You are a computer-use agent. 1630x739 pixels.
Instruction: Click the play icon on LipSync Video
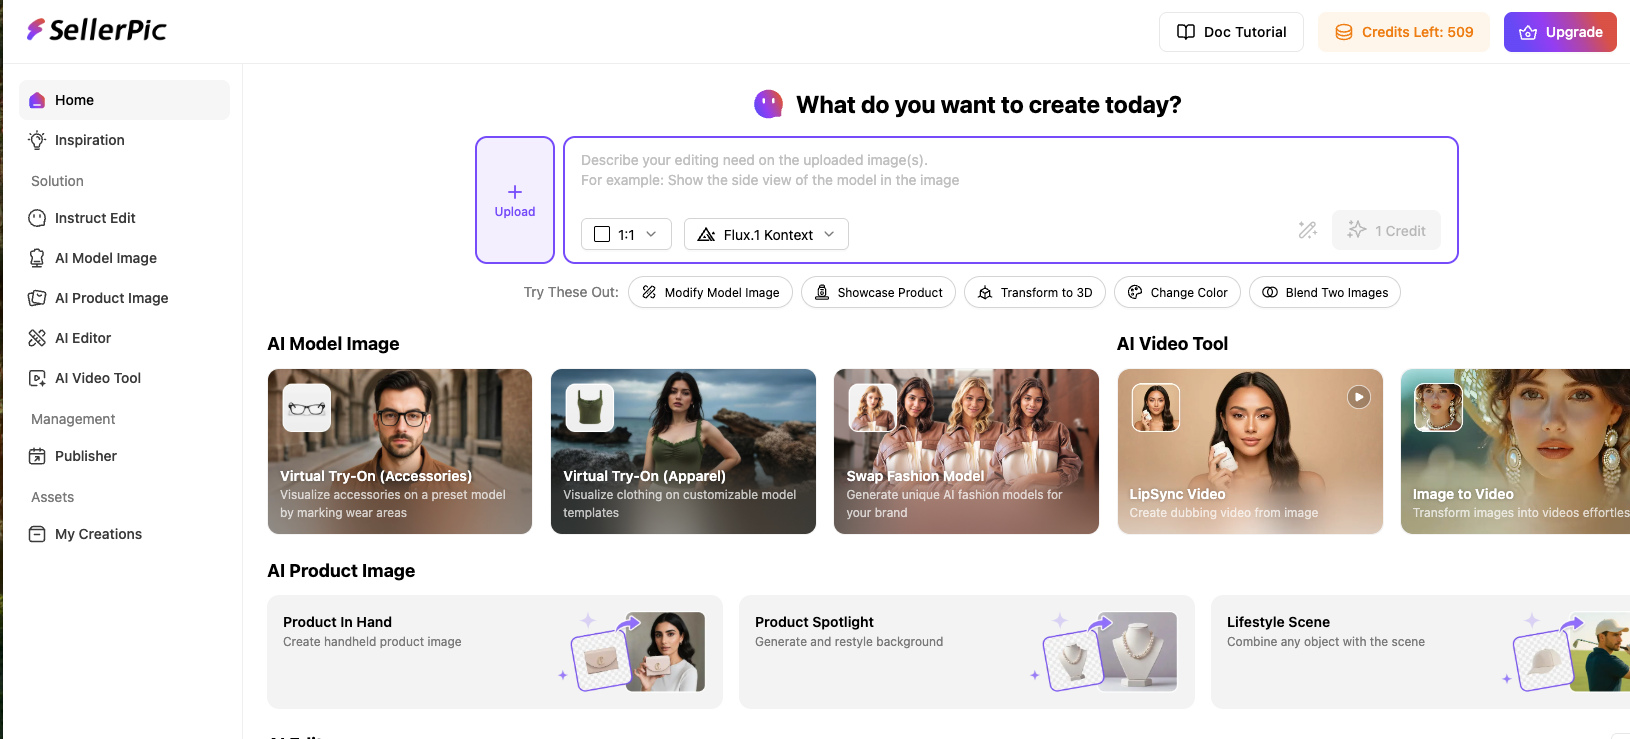pos(1358,397)
